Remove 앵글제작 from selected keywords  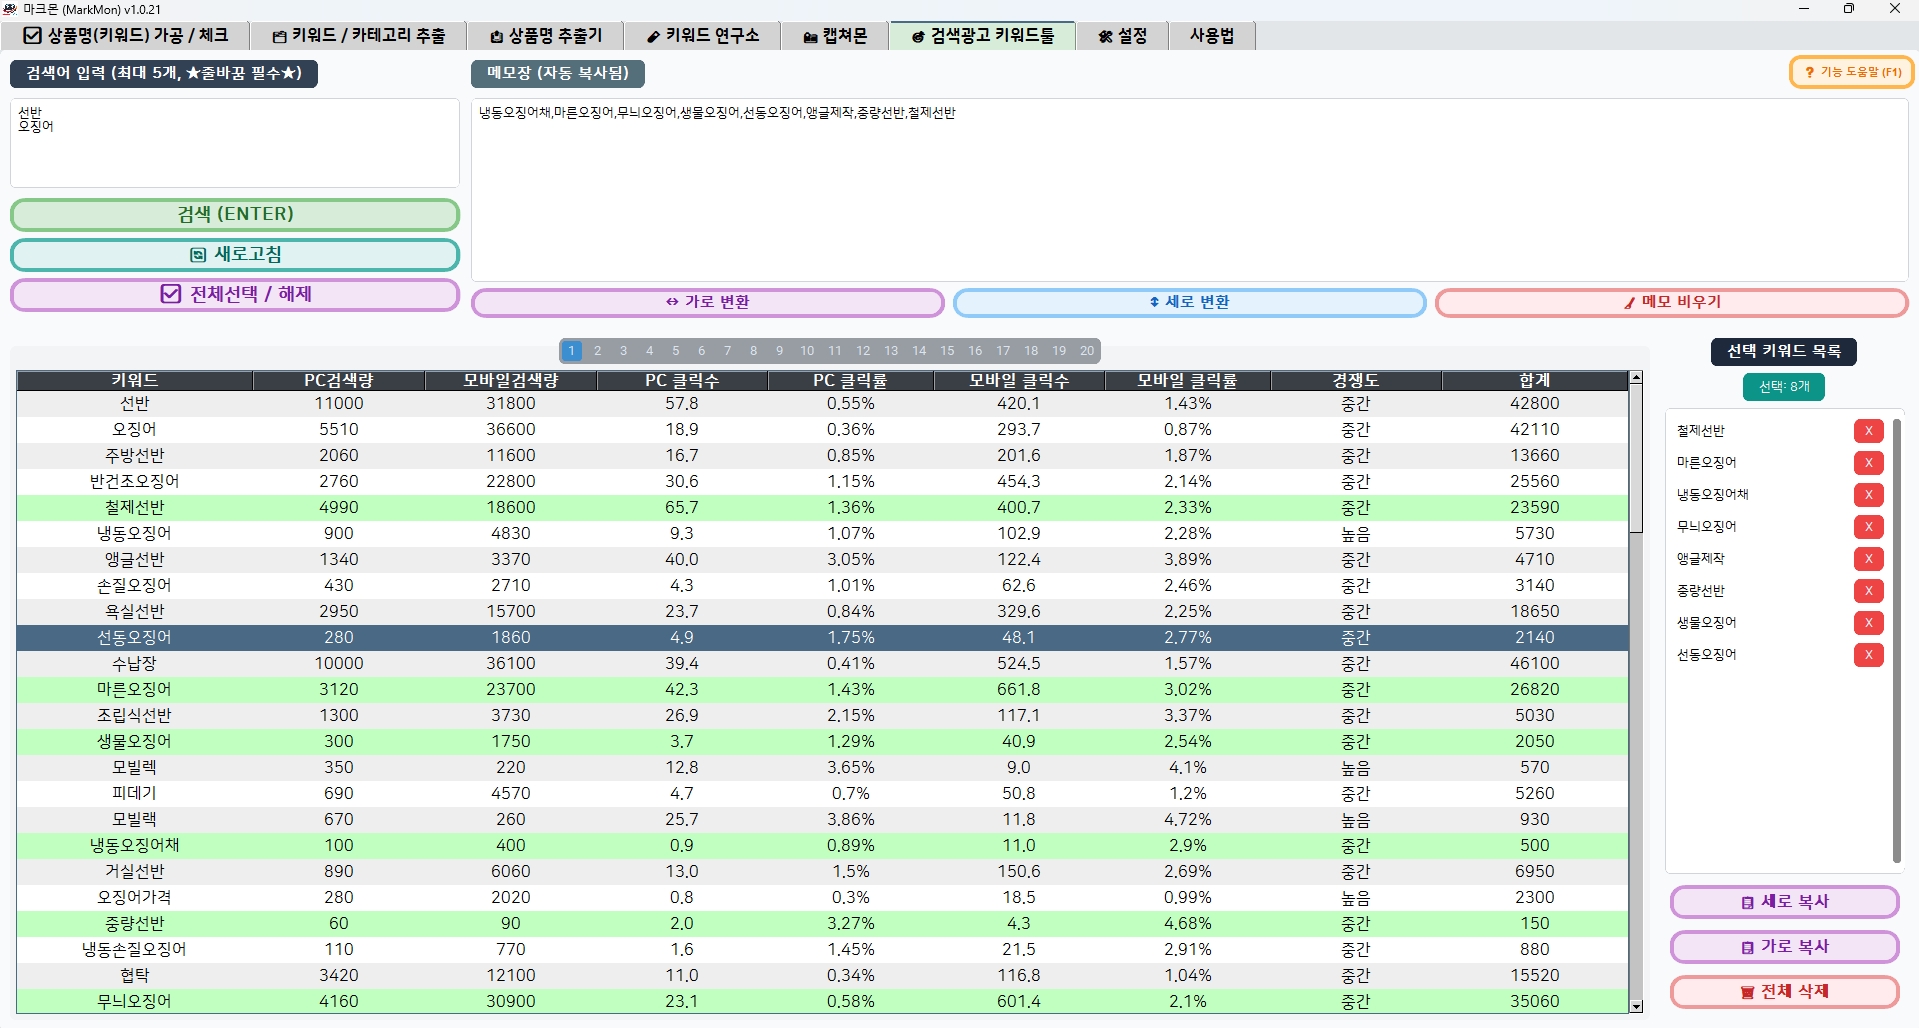click(1868, 559)
